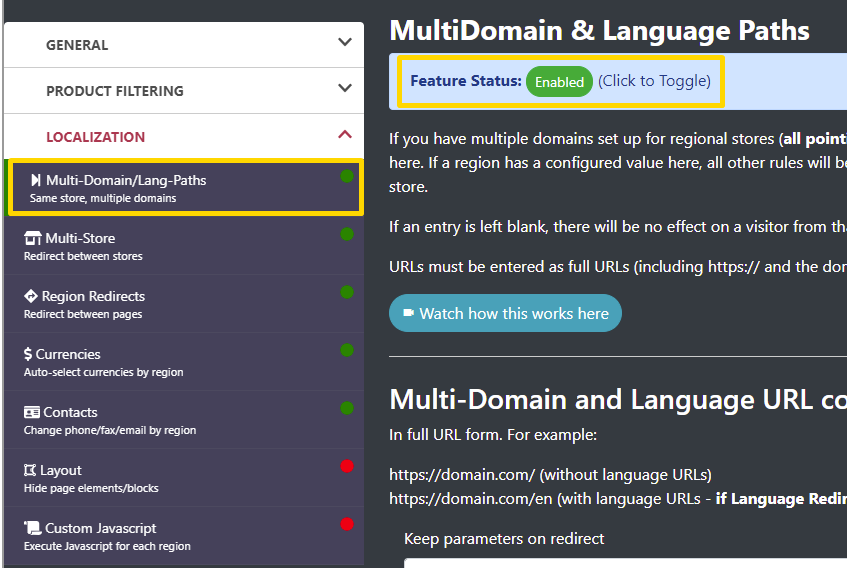Go to Multi-Store redirect settings
The height and width of the screenshot is (568, 847).
coord(184,246)
